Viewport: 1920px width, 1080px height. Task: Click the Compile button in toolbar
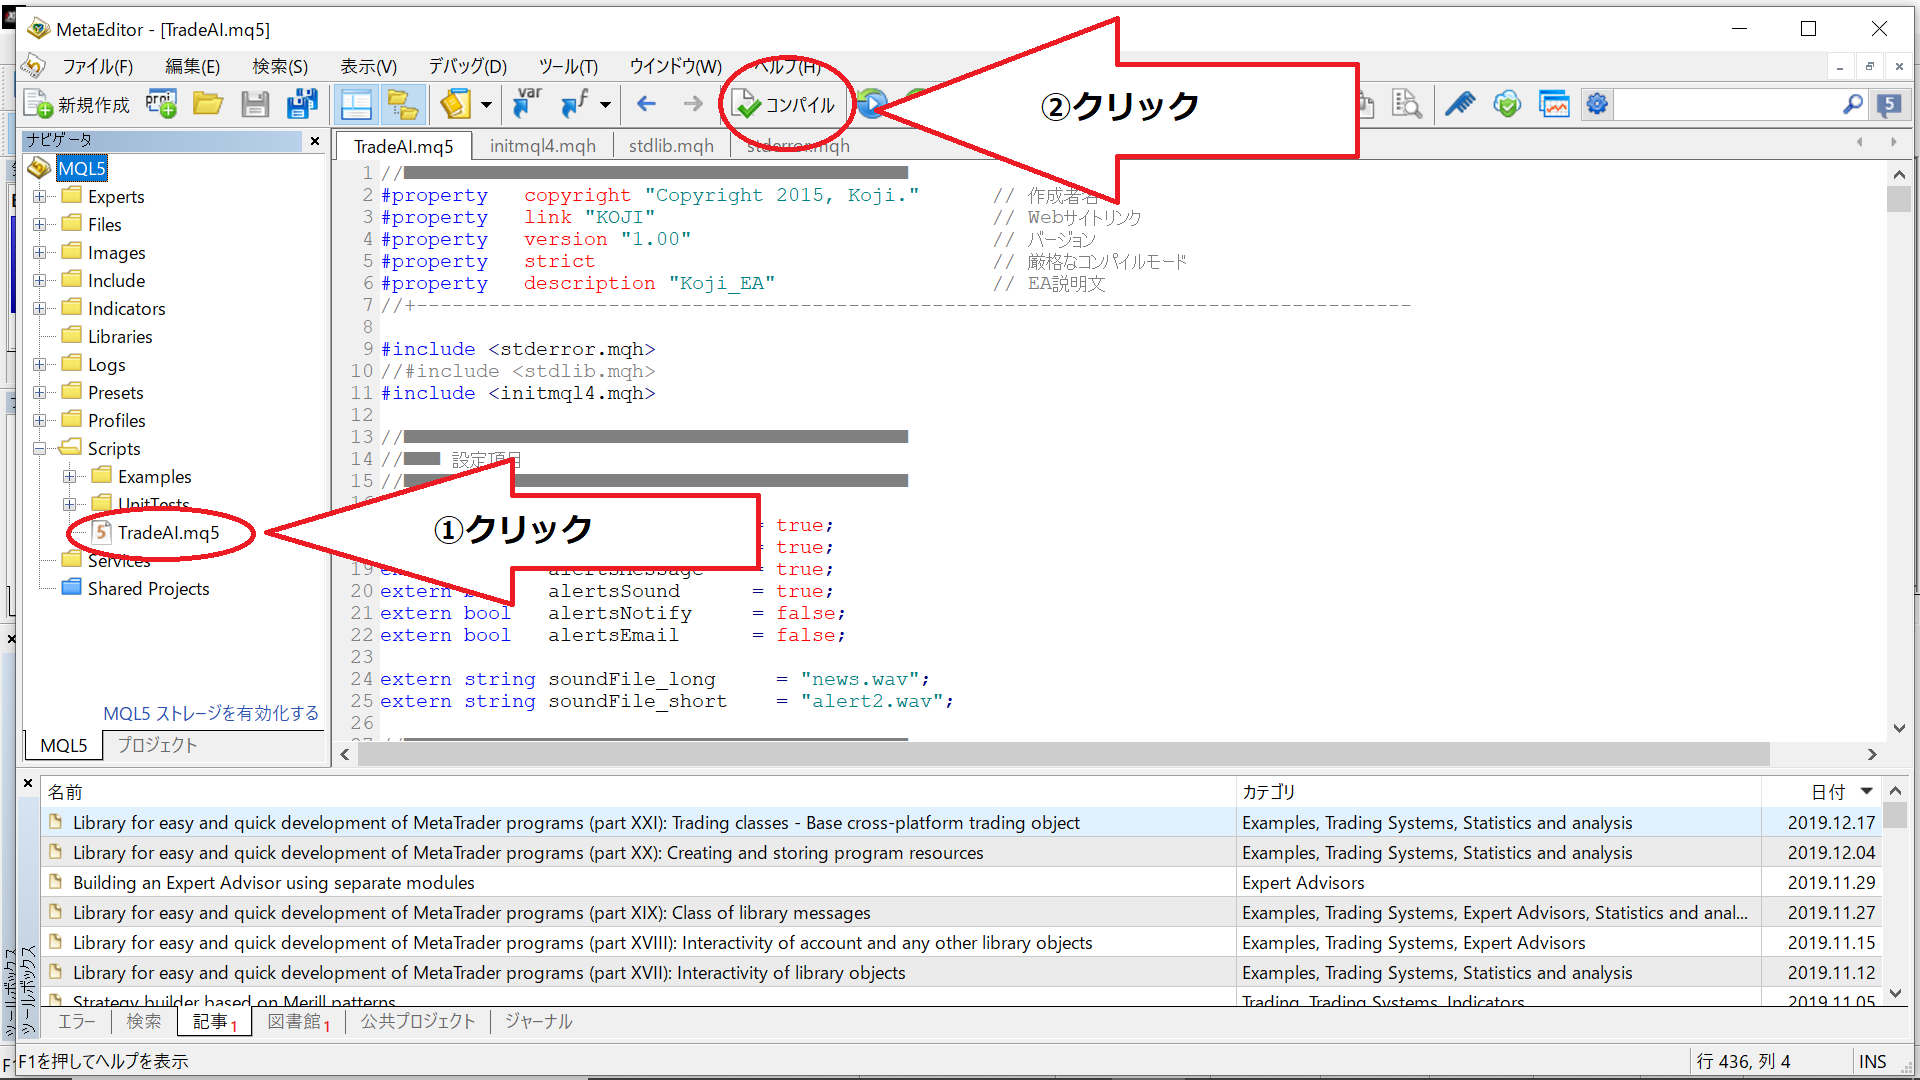point(785,105)
